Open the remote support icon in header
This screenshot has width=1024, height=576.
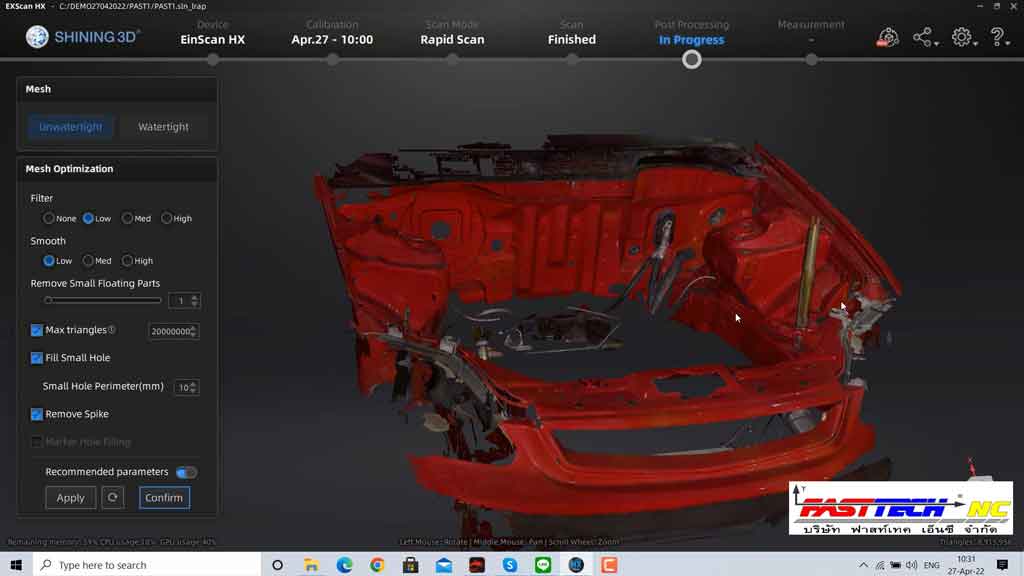click(888, 37)
